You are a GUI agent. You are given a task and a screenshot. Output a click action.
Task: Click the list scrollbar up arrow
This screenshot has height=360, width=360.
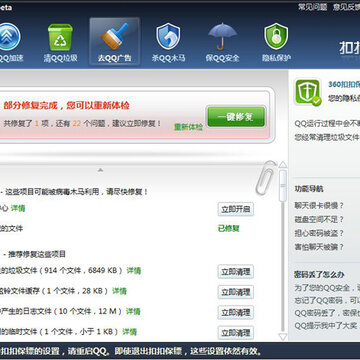pyautogui.click(x=283, y=165)
